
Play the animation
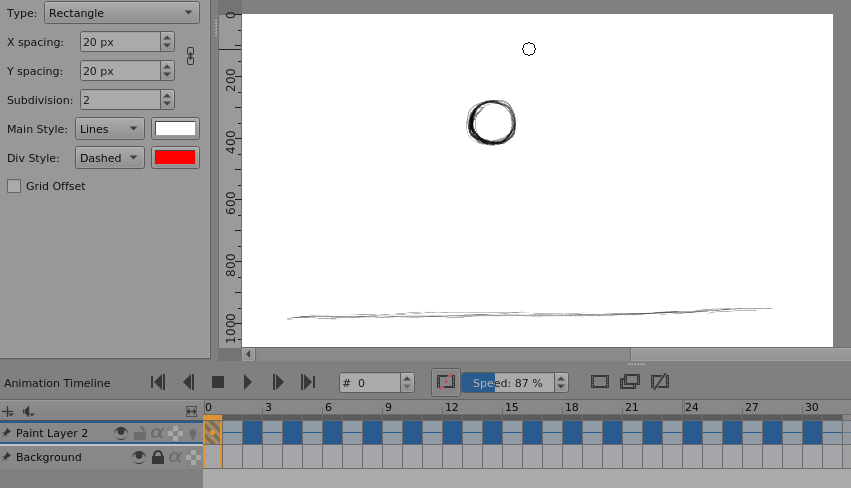tap(248, 382)
